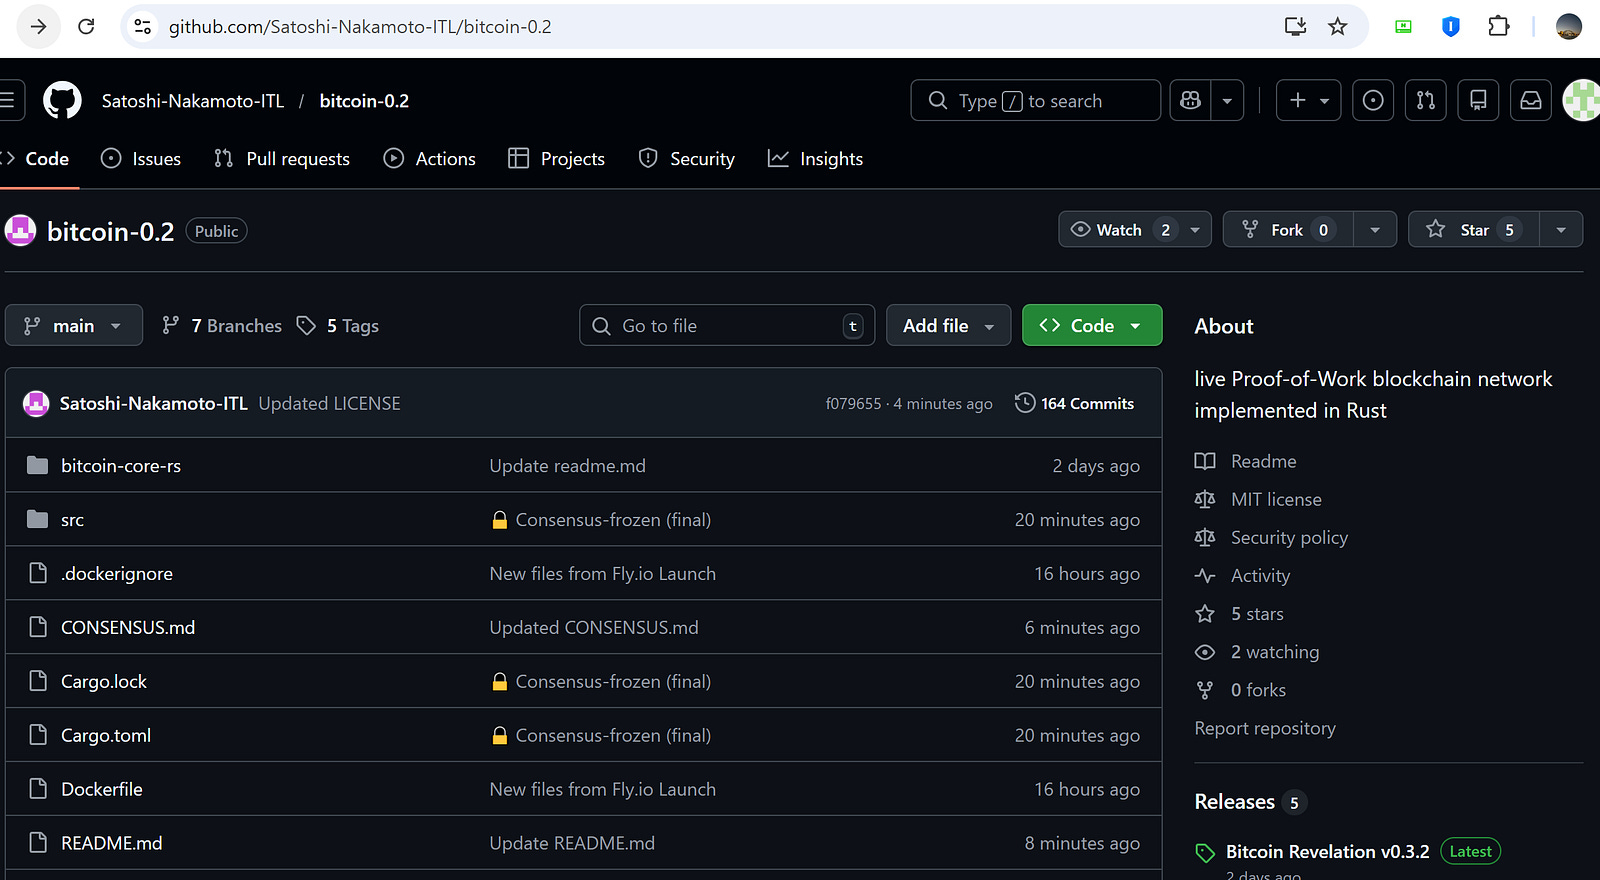View the 5 Tags link
Screen dimensions: 1600x880
tap(338, 326)
